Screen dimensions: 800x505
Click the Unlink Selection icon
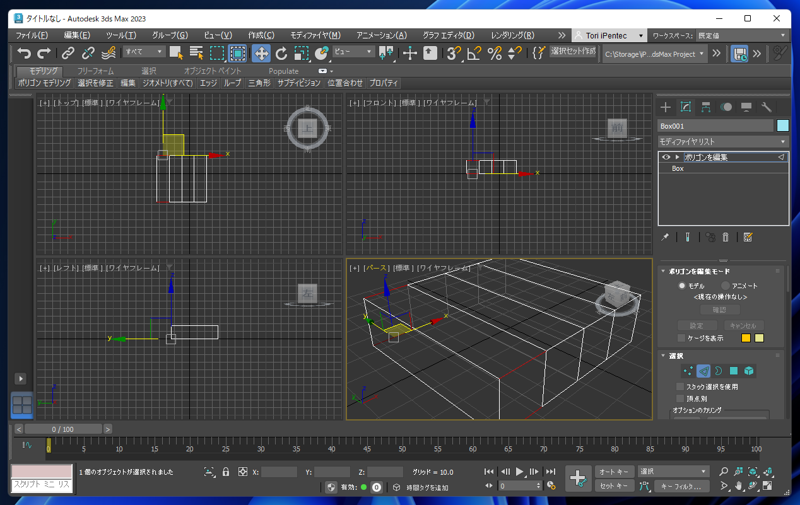88,53
